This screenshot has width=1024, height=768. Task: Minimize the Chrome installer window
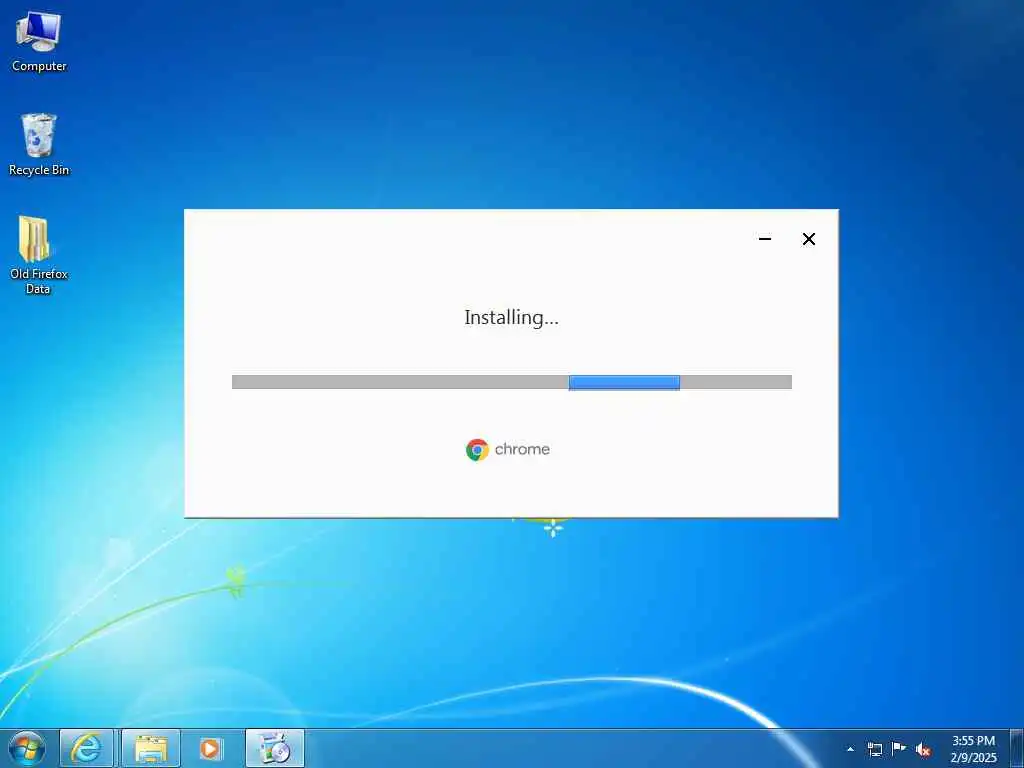coord(765,239)
